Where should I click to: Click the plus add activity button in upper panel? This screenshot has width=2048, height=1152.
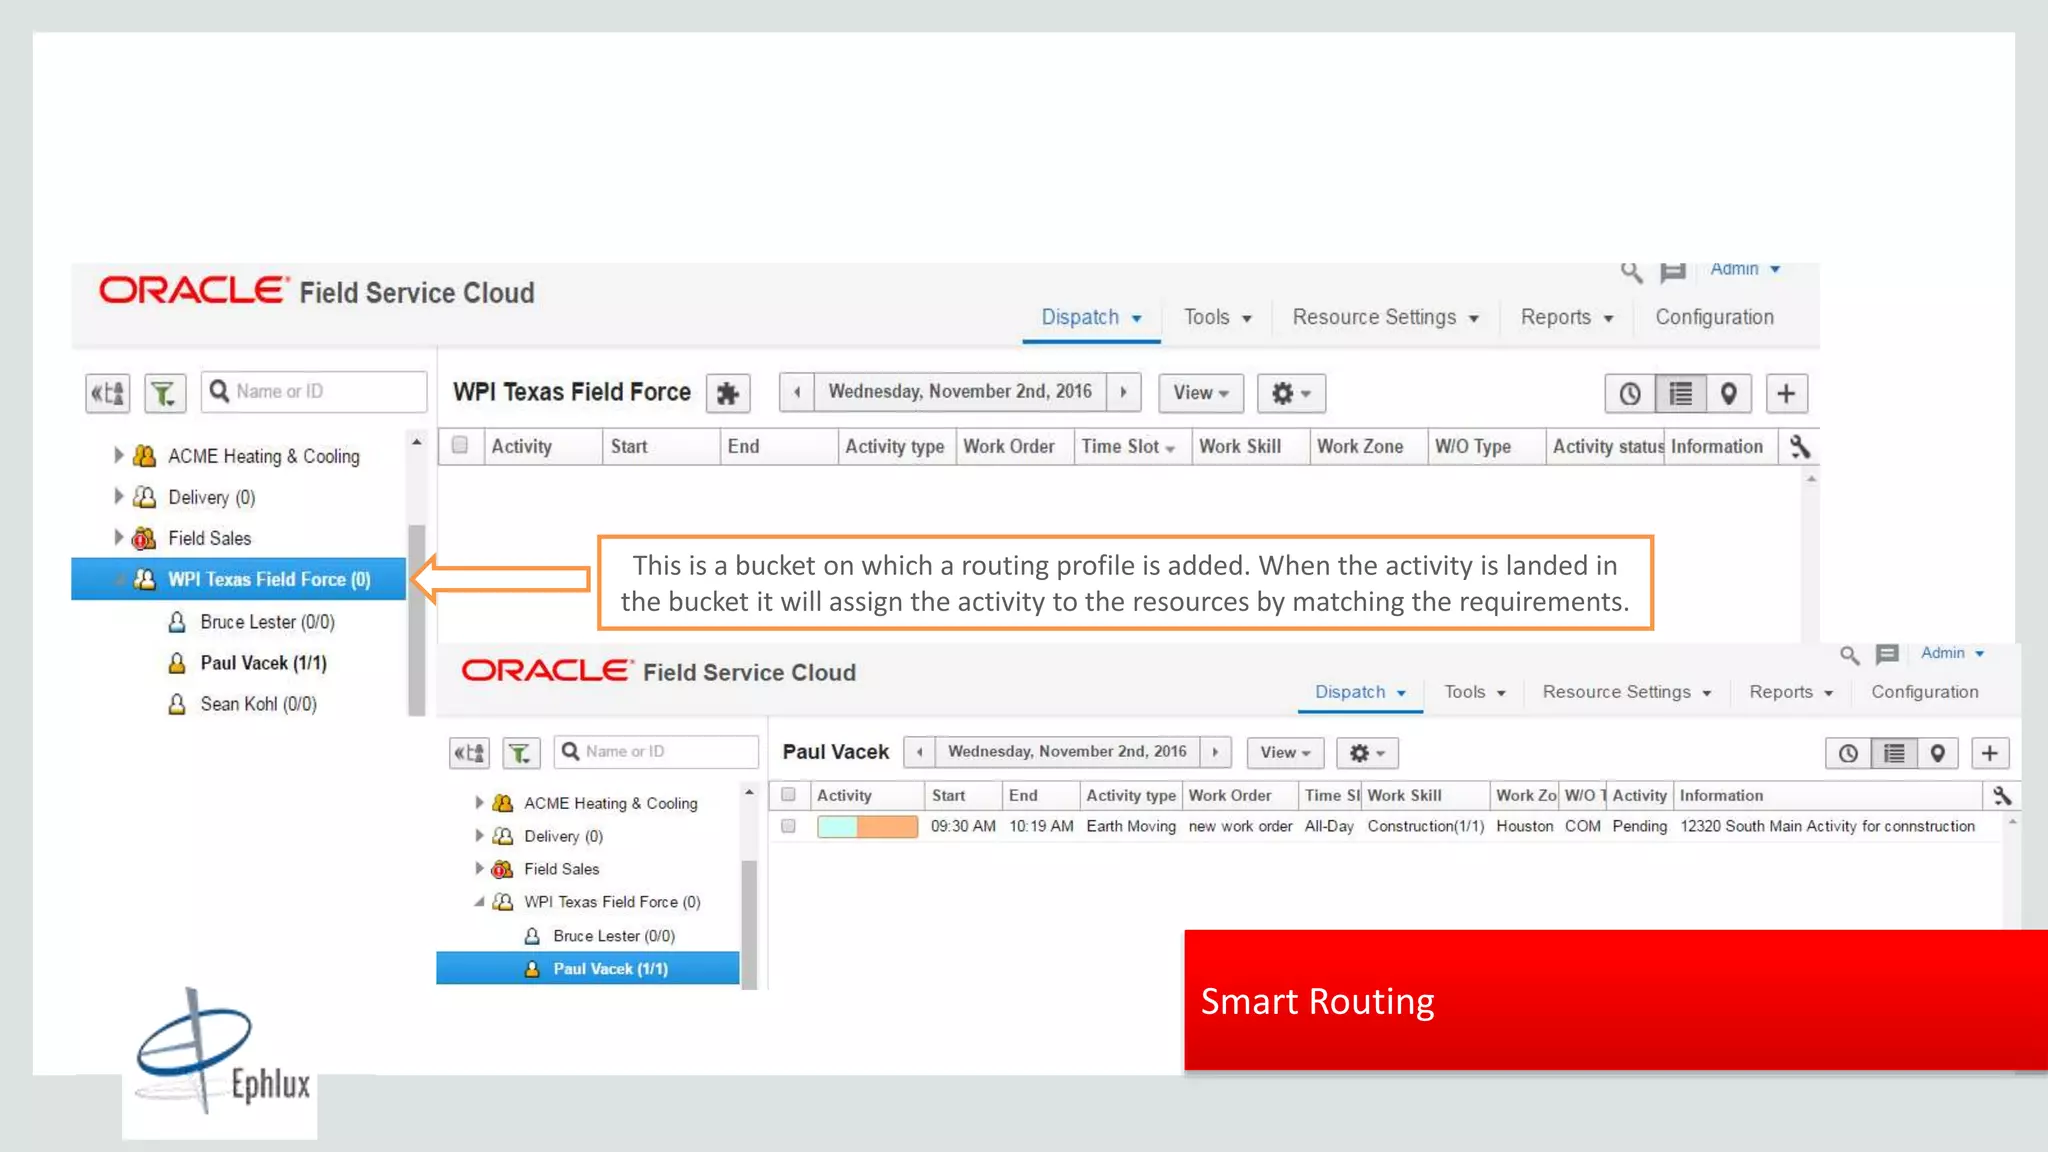[x=1786, y=393]
